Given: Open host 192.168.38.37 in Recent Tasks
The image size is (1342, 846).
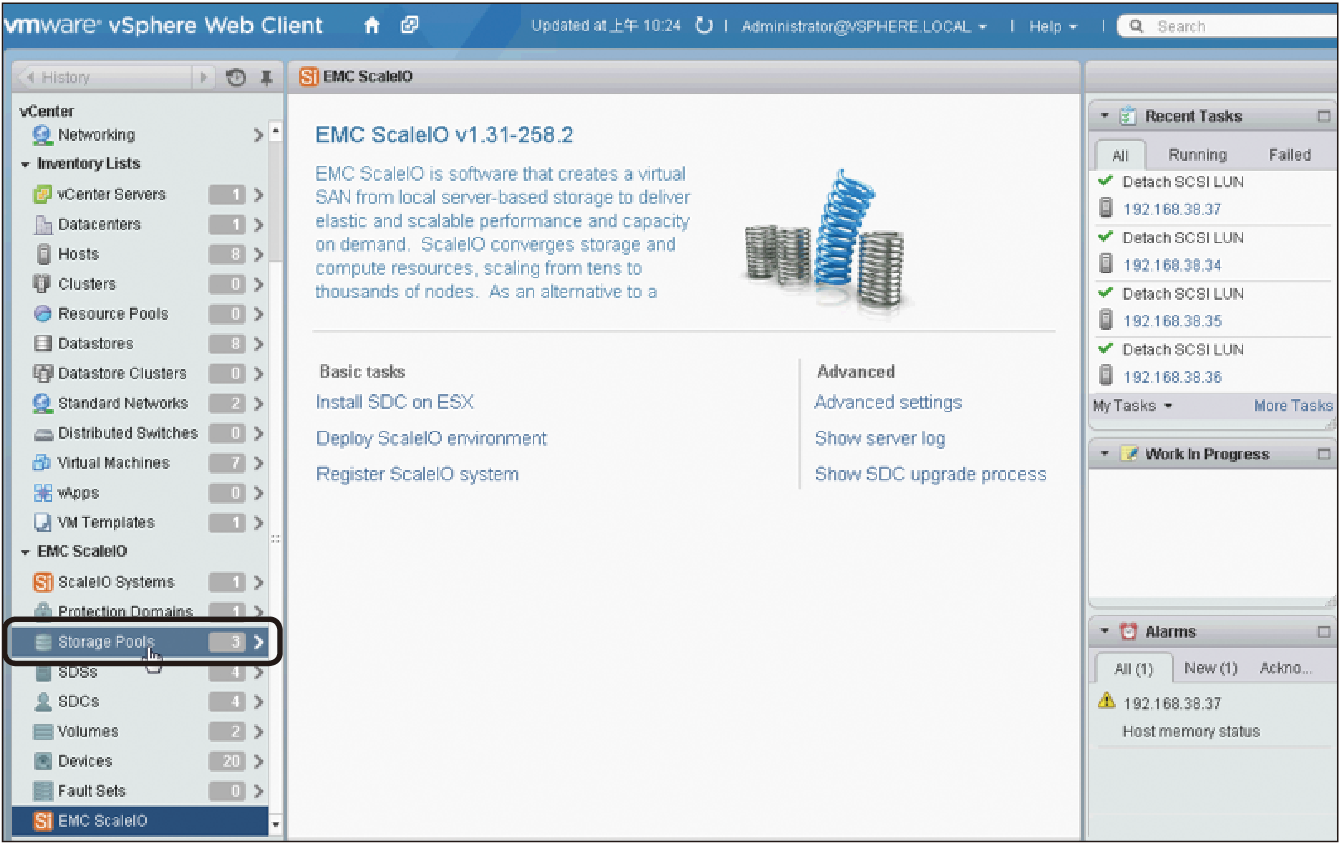Looking at the screenshot, I should pyautogui.click(x=1172, y=210).
